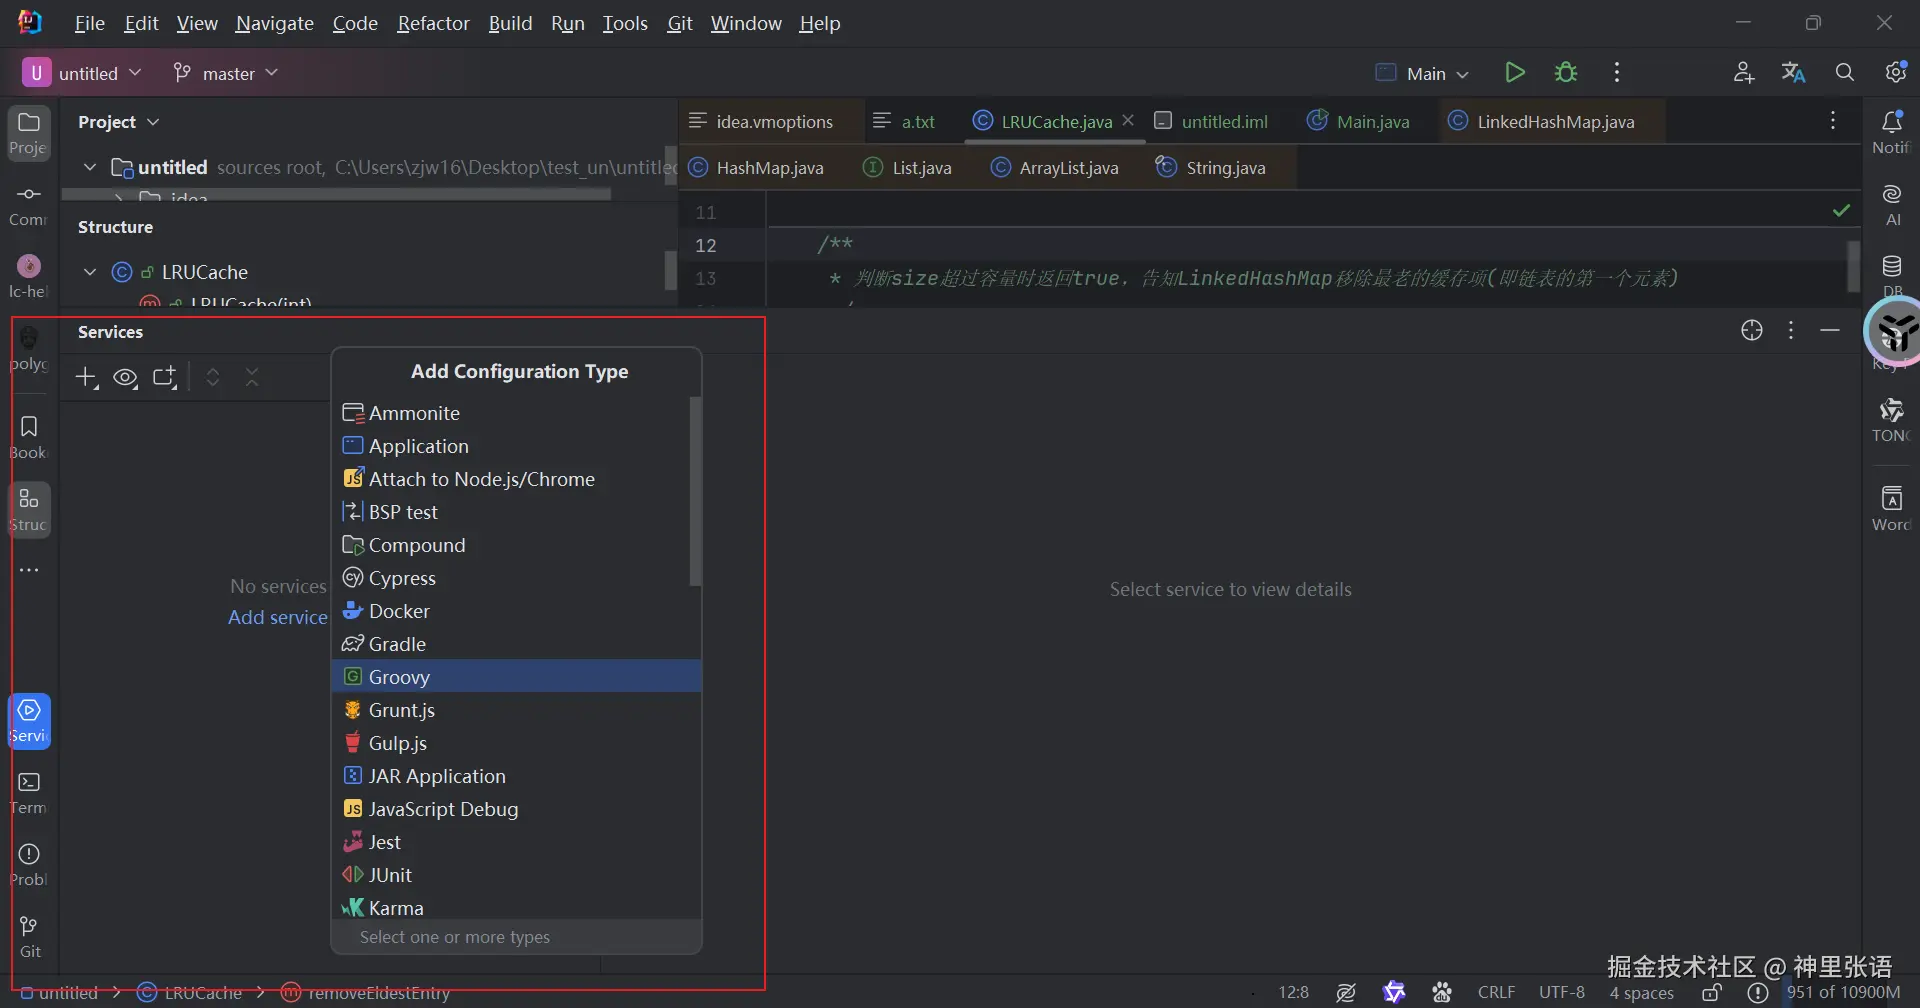Expand all services

coord(213,378)
